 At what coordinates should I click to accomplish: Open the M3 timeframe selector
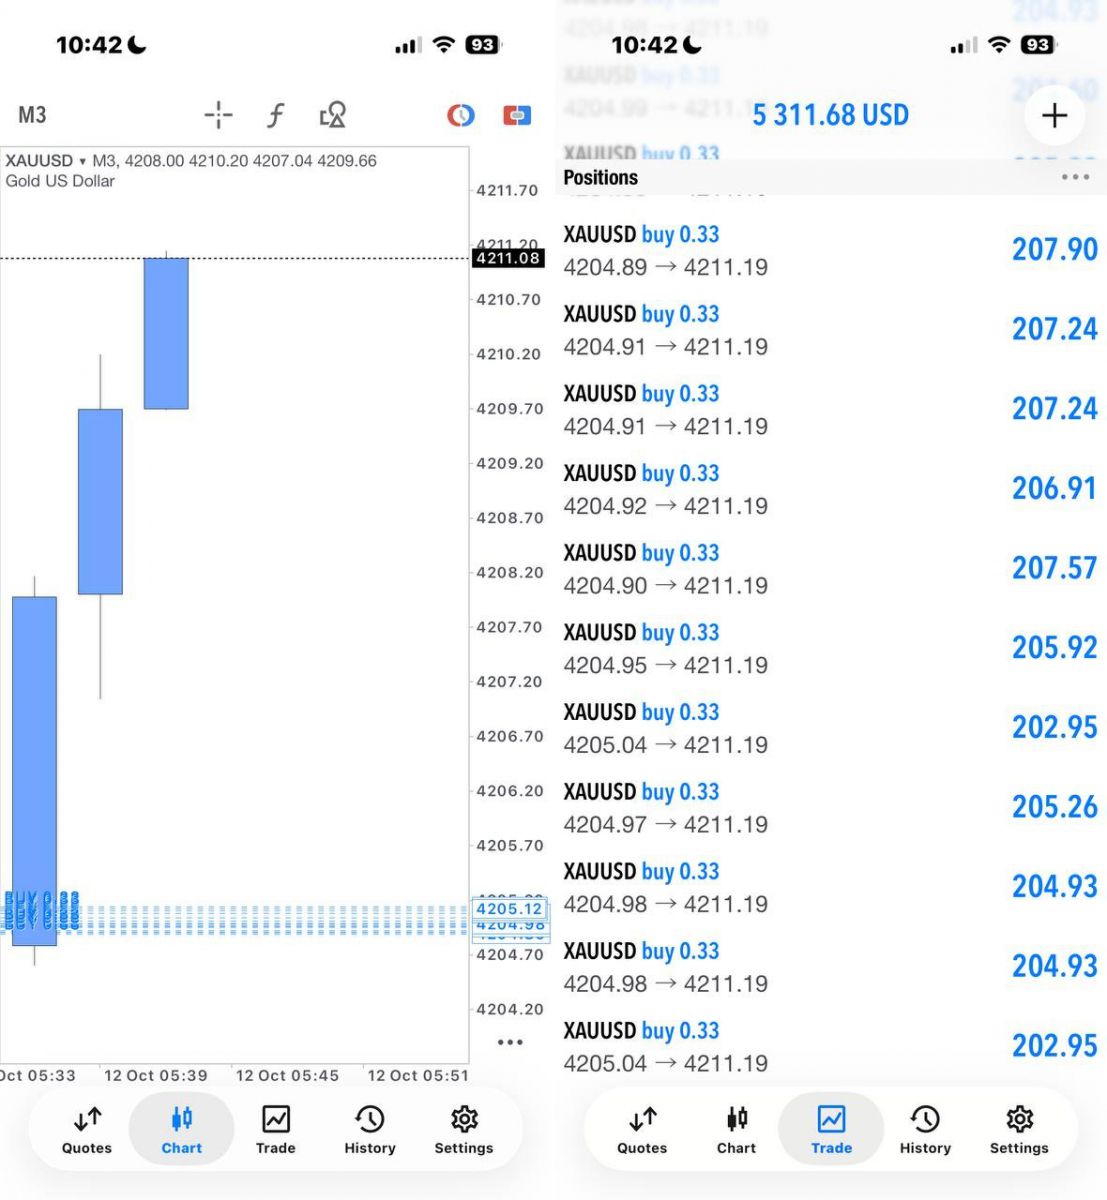tap(32, 115)
